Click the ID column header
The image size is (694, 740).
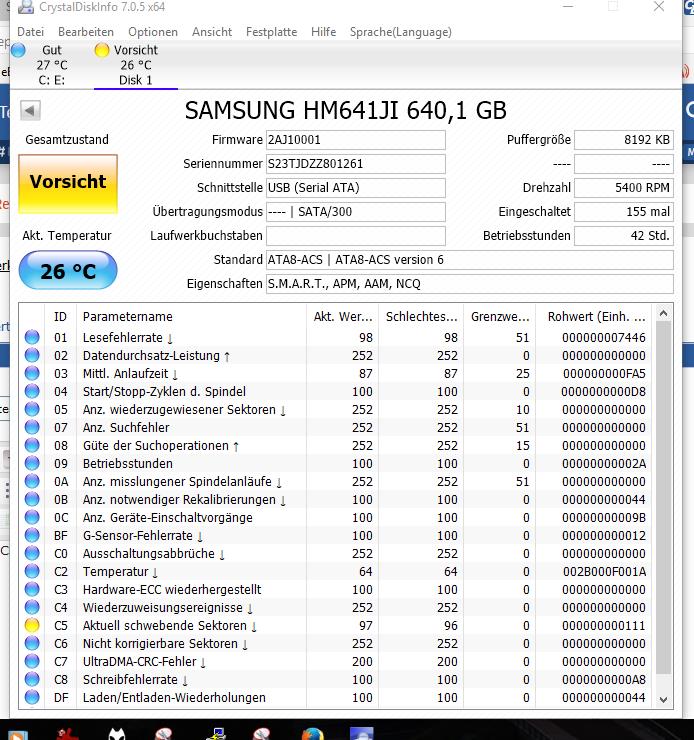[x=60, y=317]
